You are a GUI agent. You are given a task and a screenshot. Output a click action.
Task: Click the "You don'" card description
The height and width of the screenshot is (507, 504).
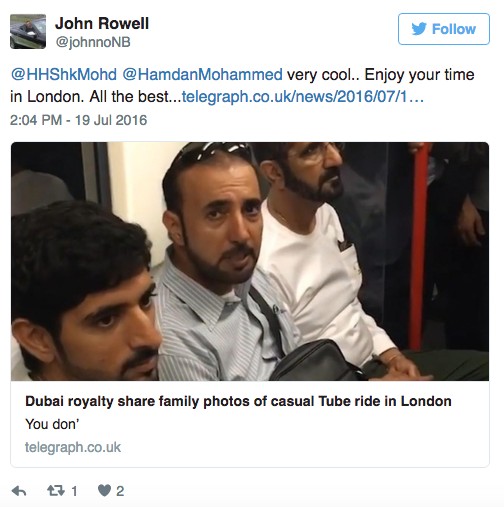[52, 424]
